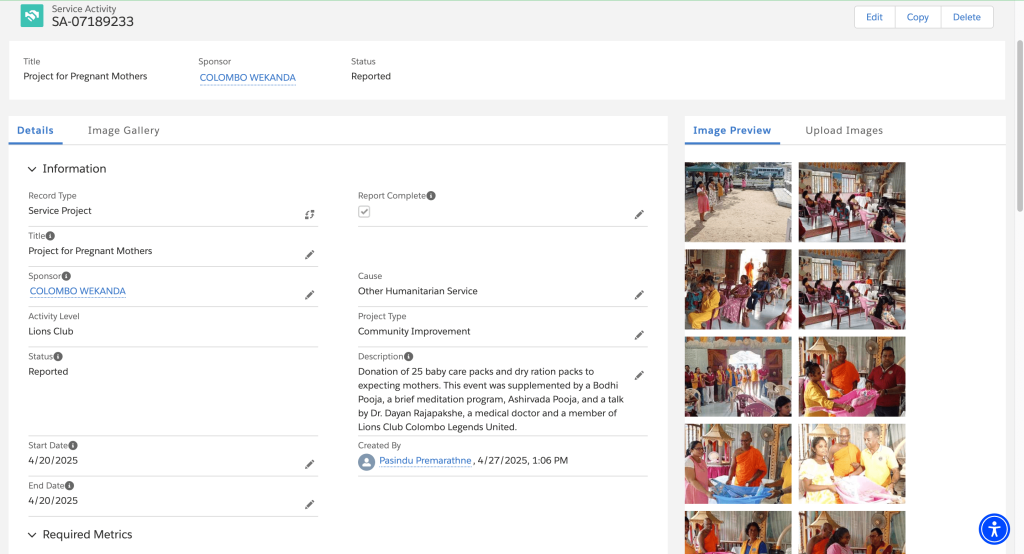This screenshot has width=1024, height=554.
Task: Open info tooltip next to Description label
Action: (x=408, y=357)
